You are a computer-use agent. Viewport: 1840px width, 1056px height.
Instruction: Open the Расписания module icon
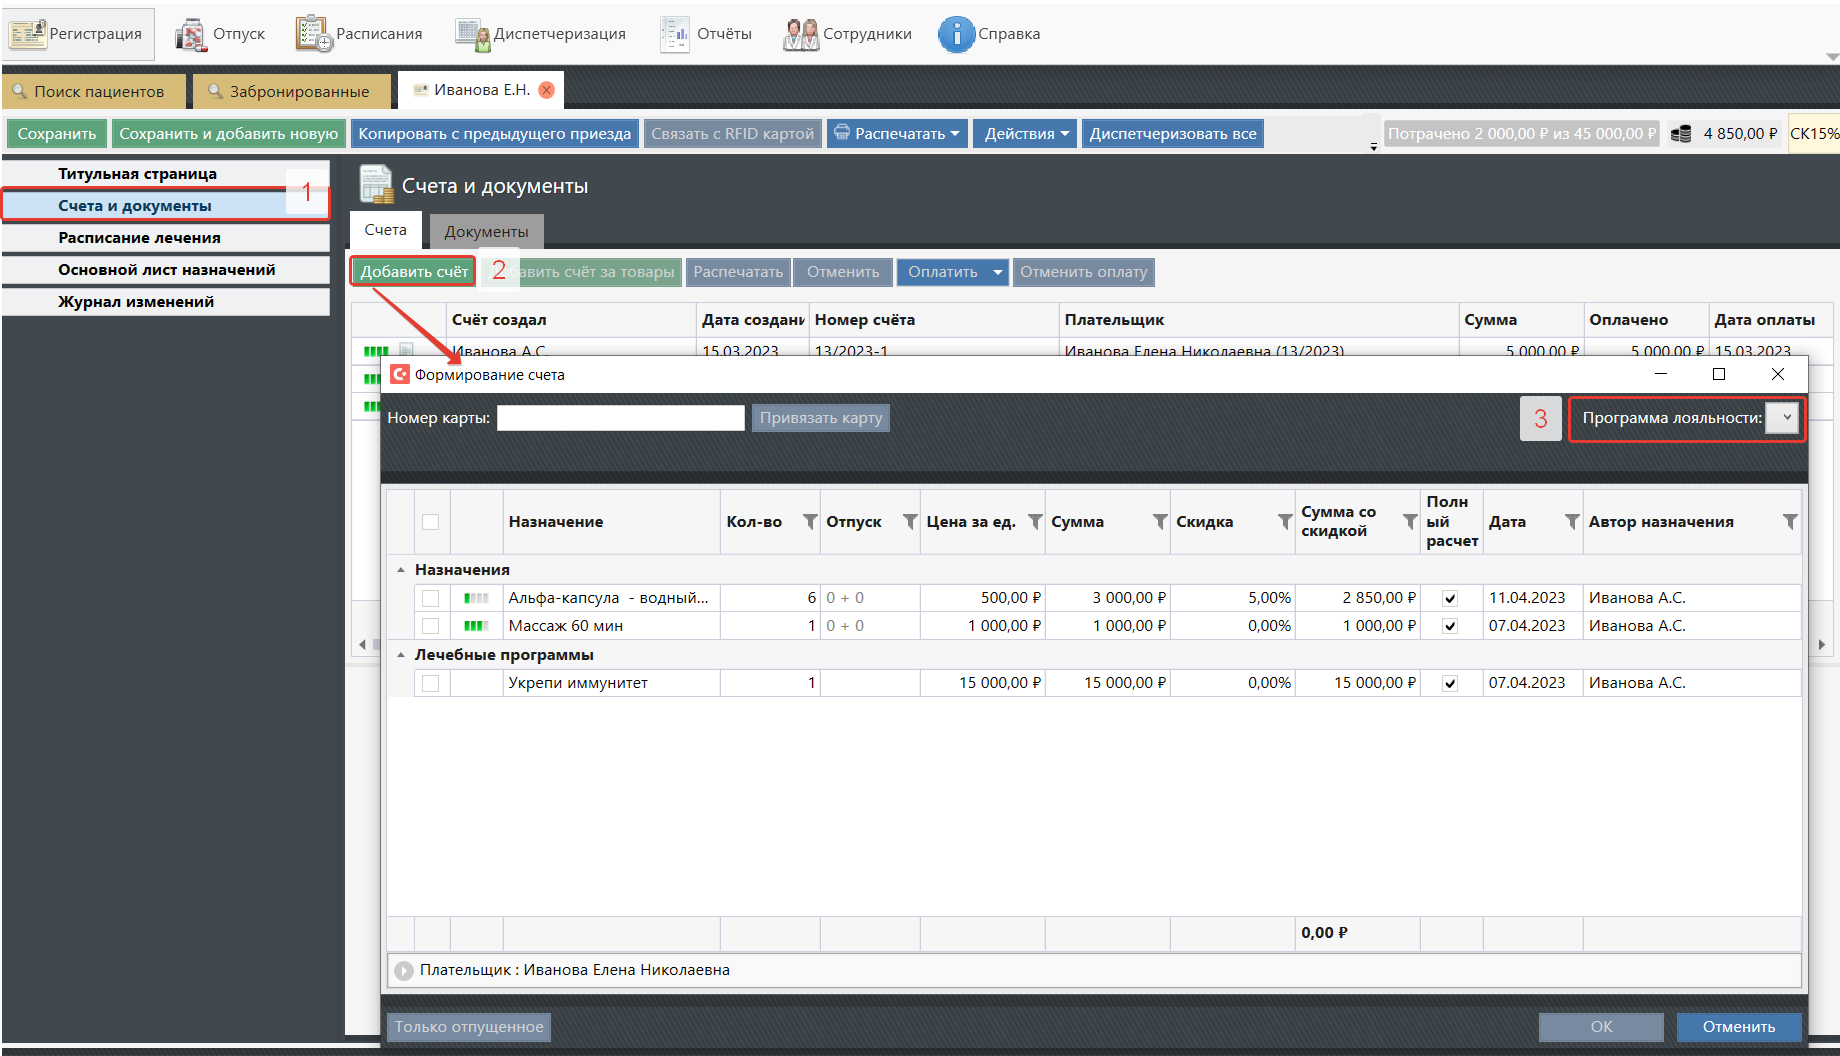tap(313, 34)
